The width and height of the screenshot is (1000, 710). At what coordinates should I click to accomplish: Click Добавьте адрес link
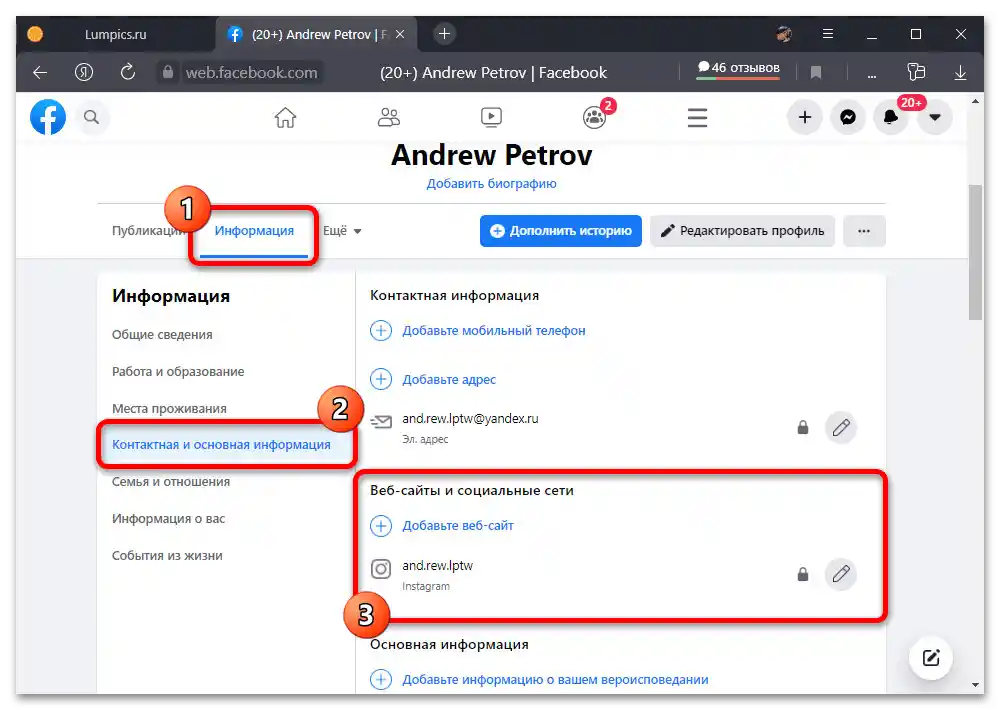coord(449,380)
